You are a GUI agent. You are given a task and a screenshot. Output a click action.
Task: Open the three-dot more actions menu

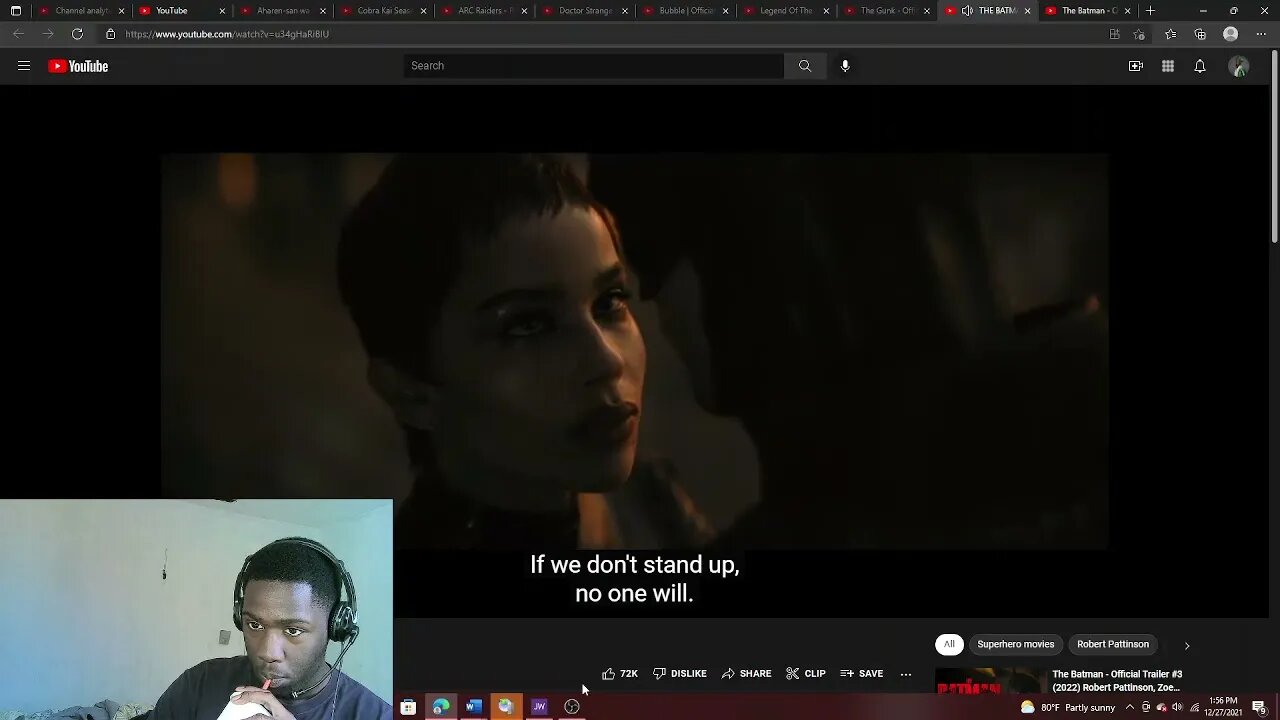tap(906, 674)
